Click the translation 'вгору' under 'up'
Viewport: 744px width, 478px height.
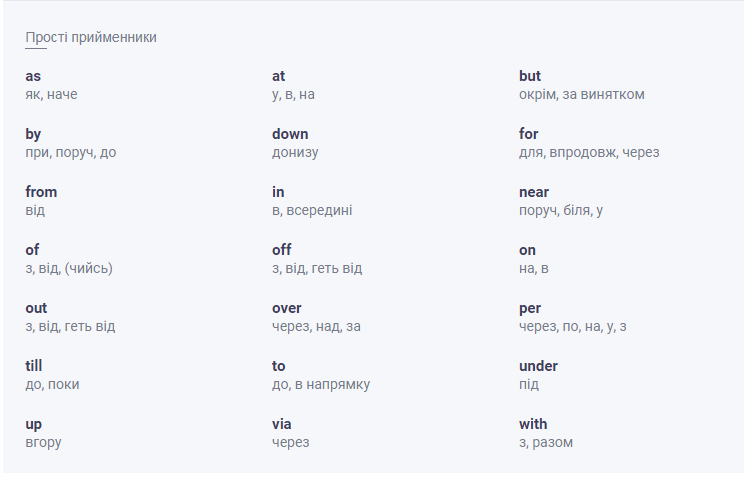coord(43,443)
